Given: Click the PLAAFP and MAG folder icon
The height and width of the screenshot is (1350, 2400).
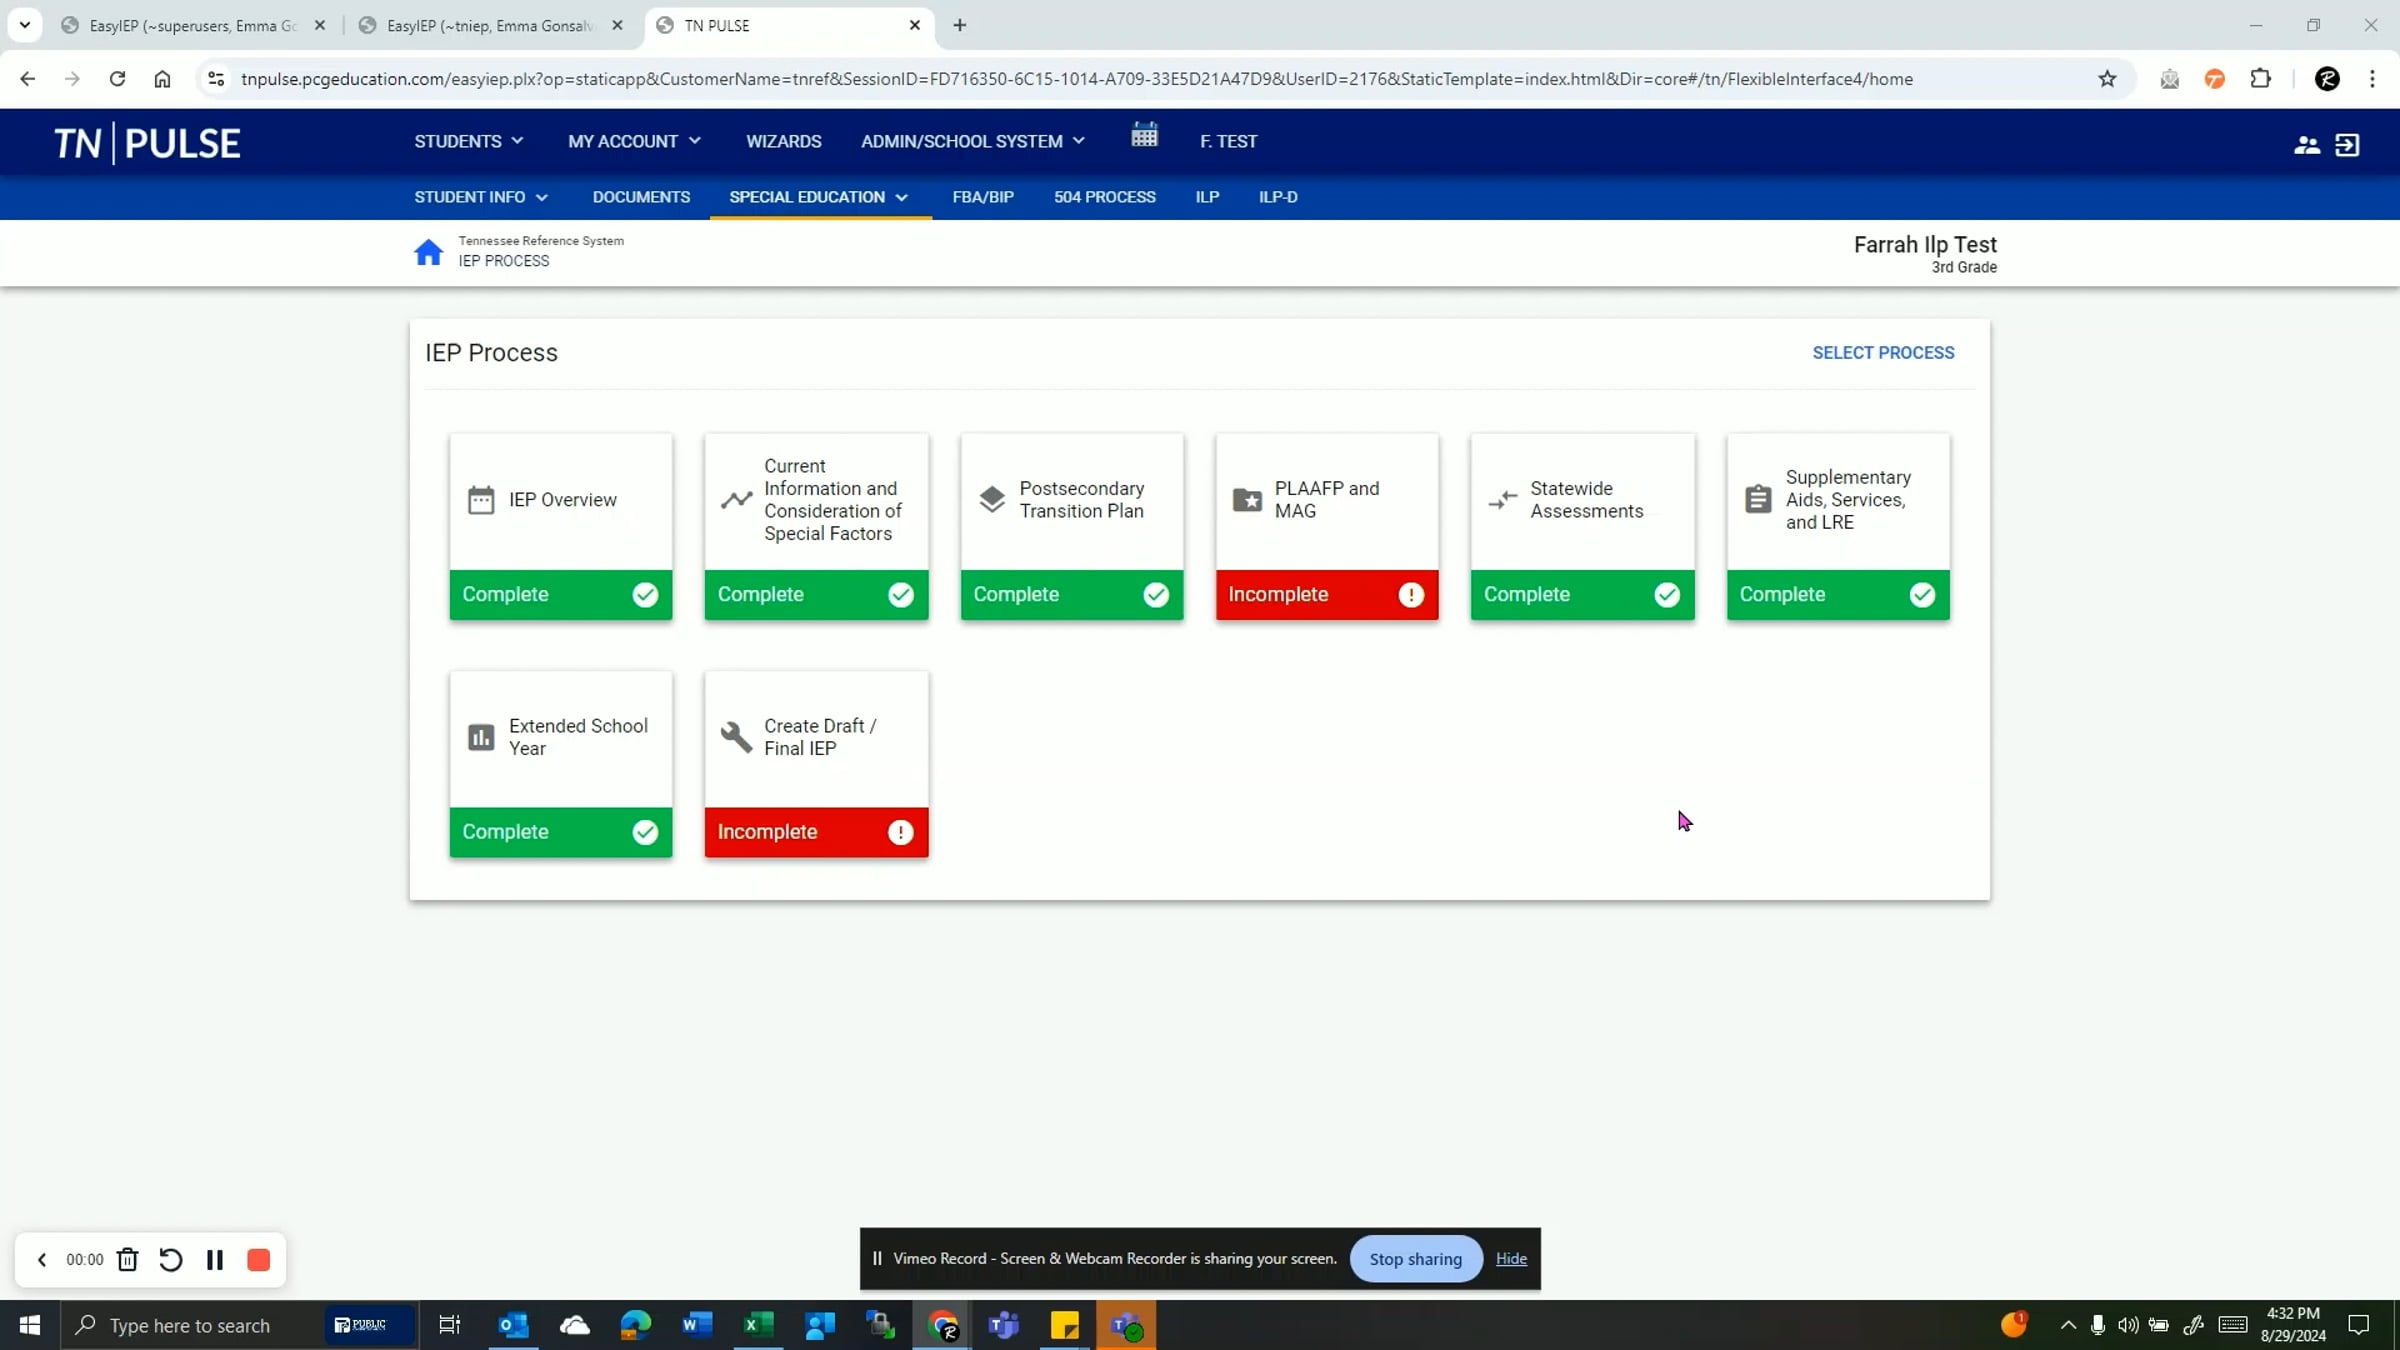Looking at the screenshot, I should [1247, 499].
